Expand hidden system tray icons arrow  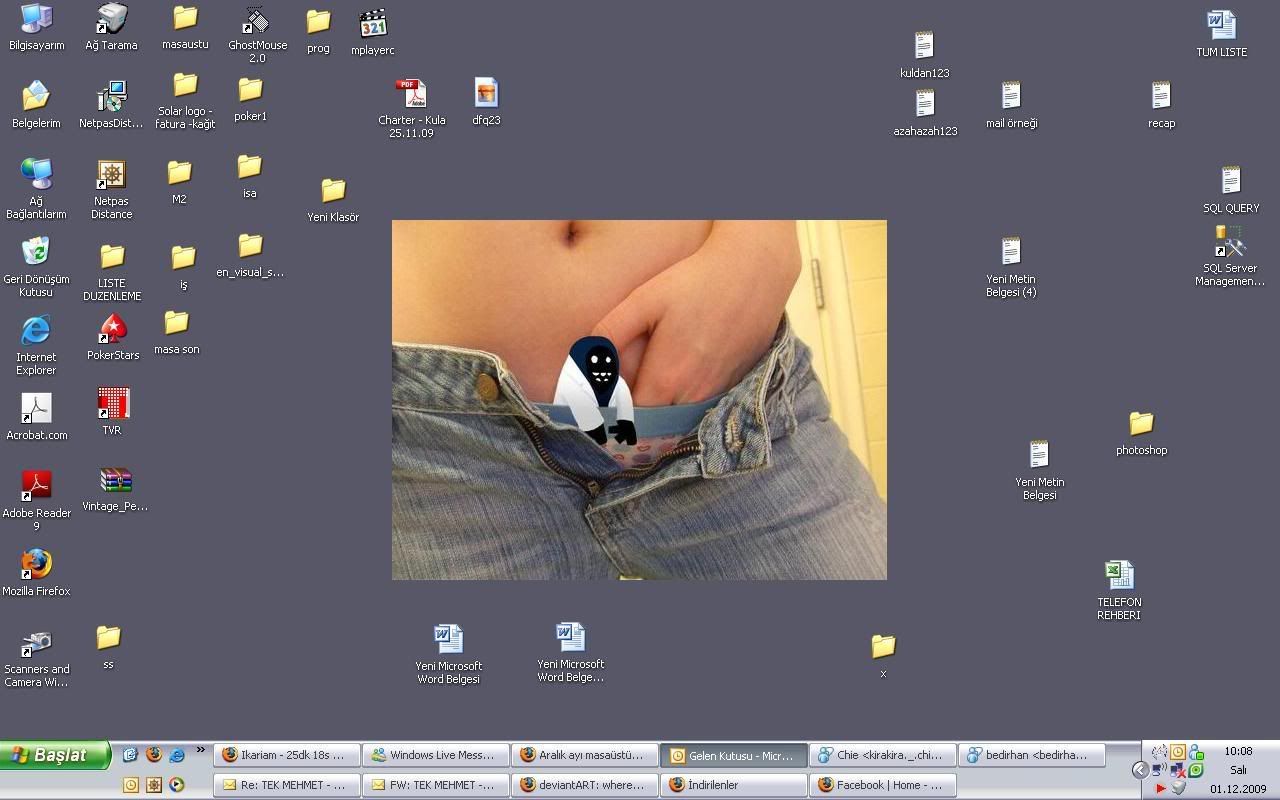(x=1140, y=770)
